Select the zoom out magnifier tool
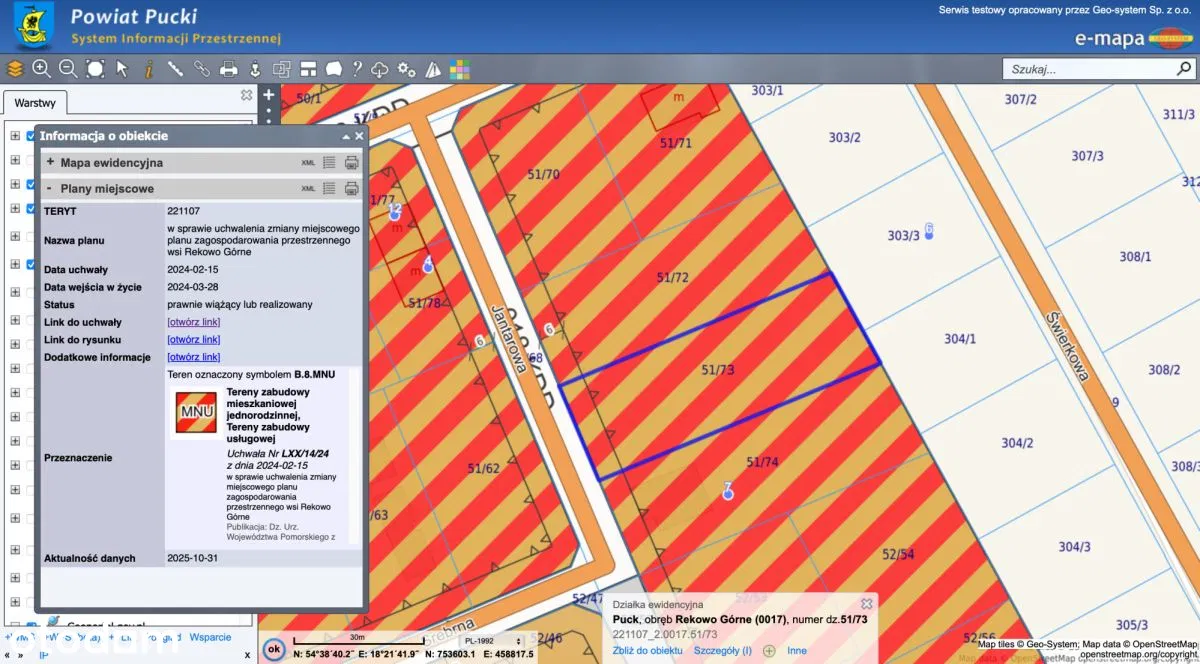Viewport: 1200px width, 664px height. pyautogui.click(x=68, y=69)
